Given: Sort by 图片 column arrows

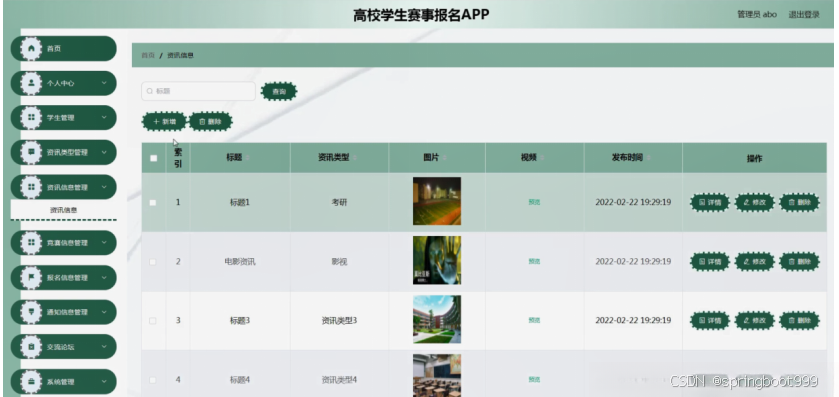Looking at the screenshot, I should click(445, 158).
